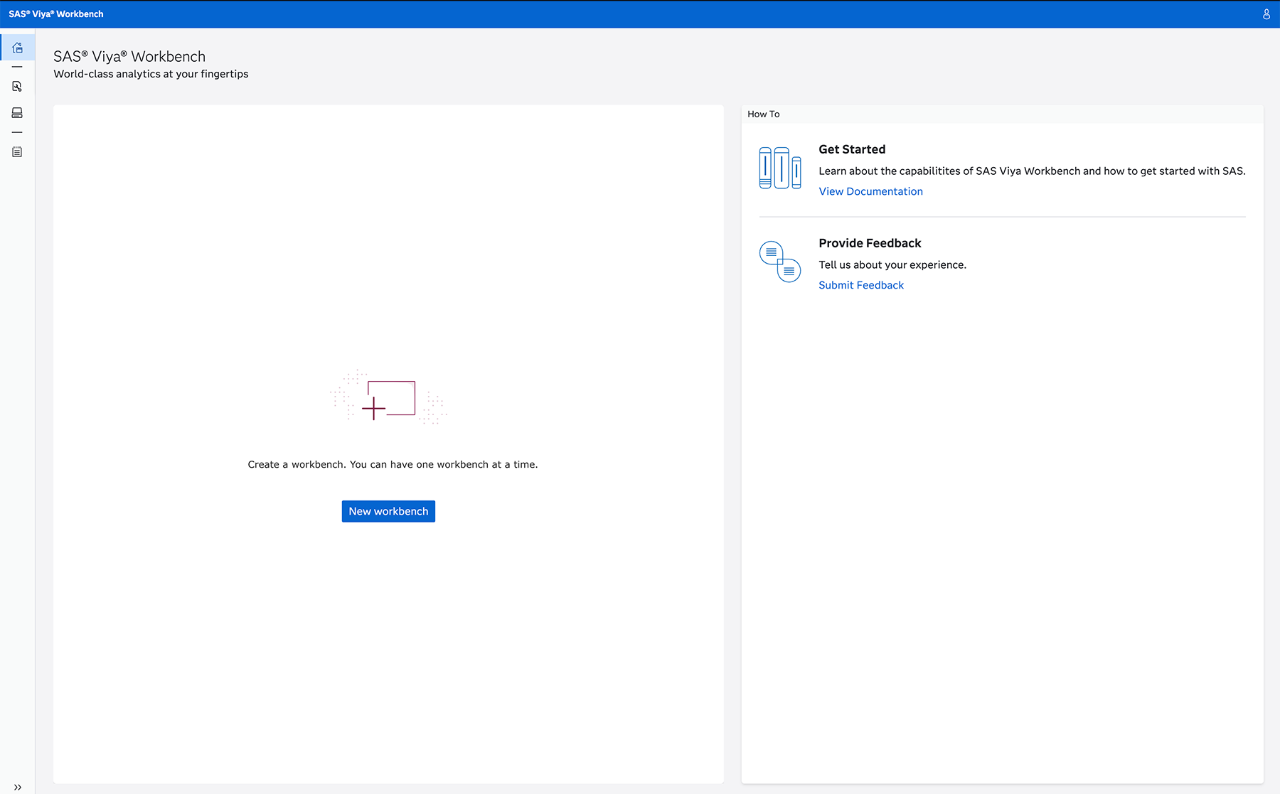The image size is (1280, 794).
Task: Click the 'World-class analytics at your fingertips' text
Action: pyautogui.click(x=151, y=74)
